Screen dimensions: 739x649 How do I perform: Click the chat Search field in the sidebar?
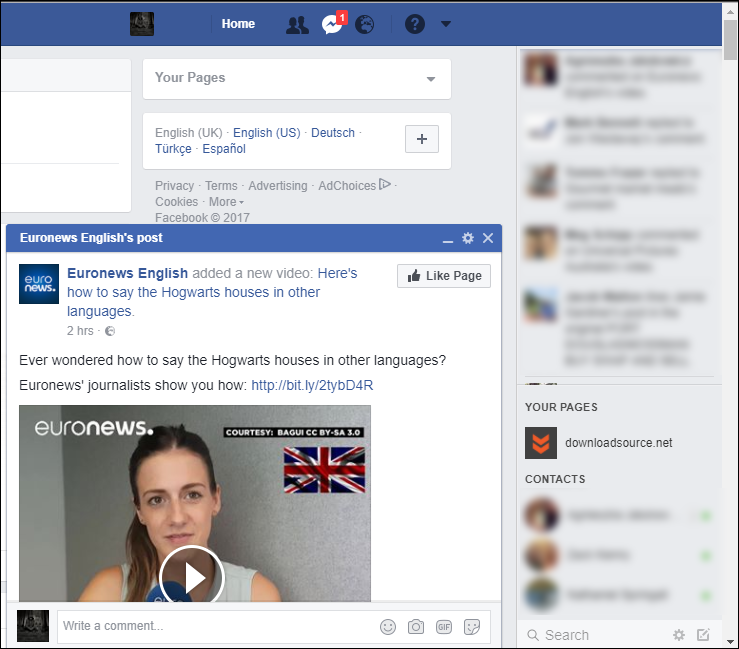tap(594, 635)
